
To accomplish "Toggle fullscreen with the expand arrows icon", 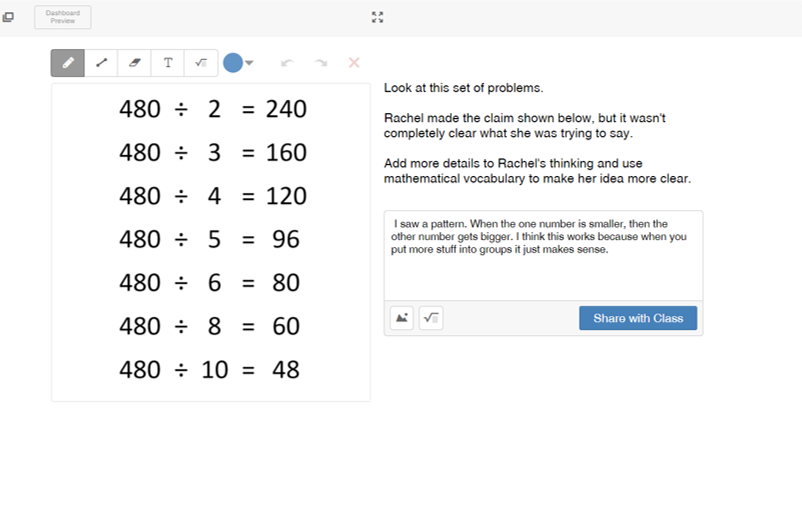I will coord(377,17).
